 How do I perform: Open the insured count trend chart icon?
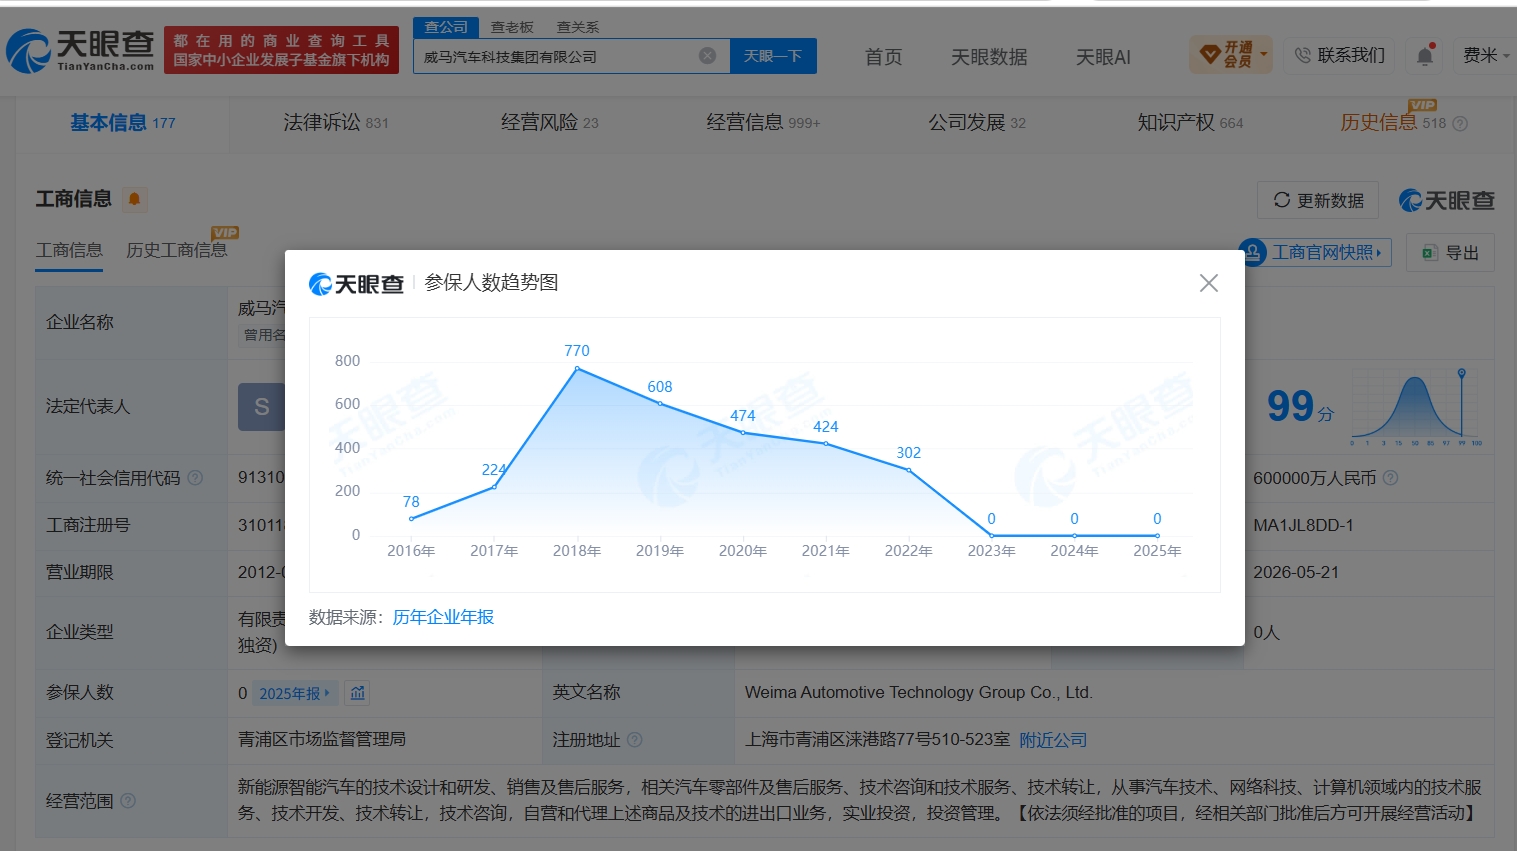coord(357,693)
